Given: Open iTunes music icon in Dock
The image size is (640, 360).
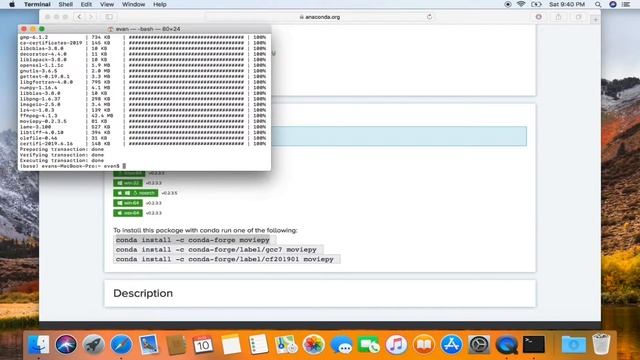Looking at the screenshot, I should click(x=396, y=345).
